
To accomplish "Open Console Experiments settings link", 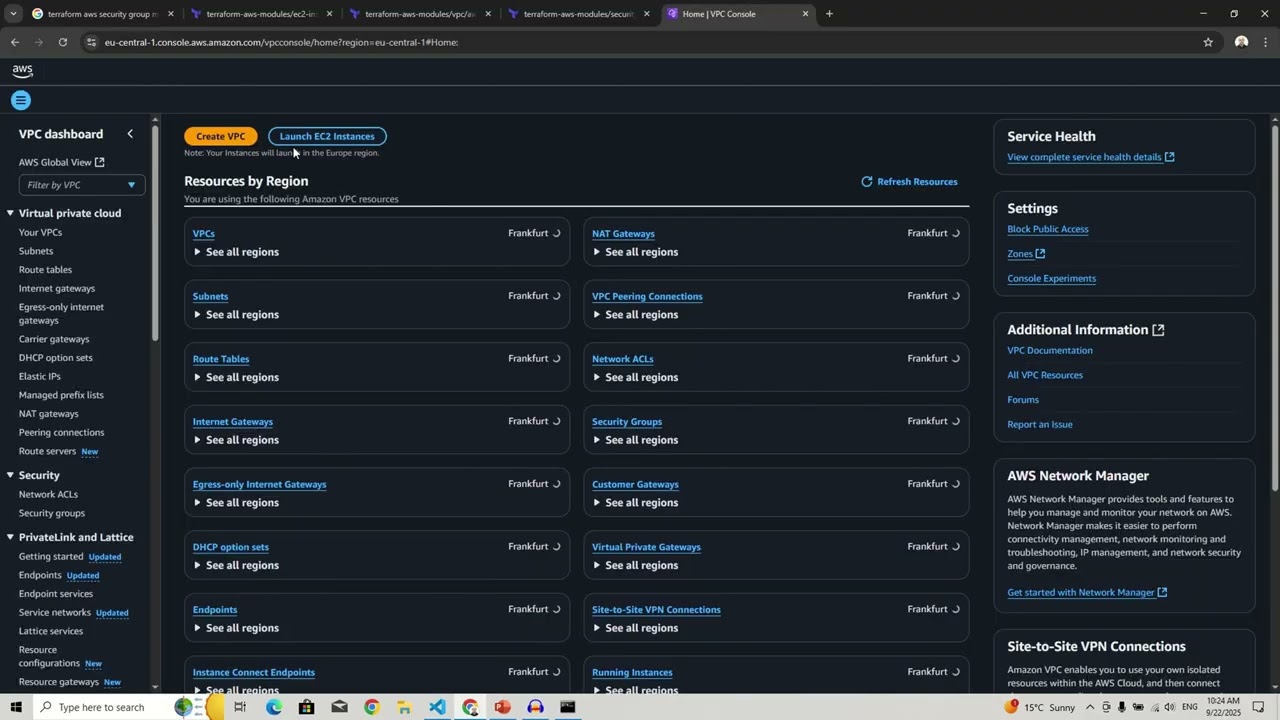I will click(1051, 278).
